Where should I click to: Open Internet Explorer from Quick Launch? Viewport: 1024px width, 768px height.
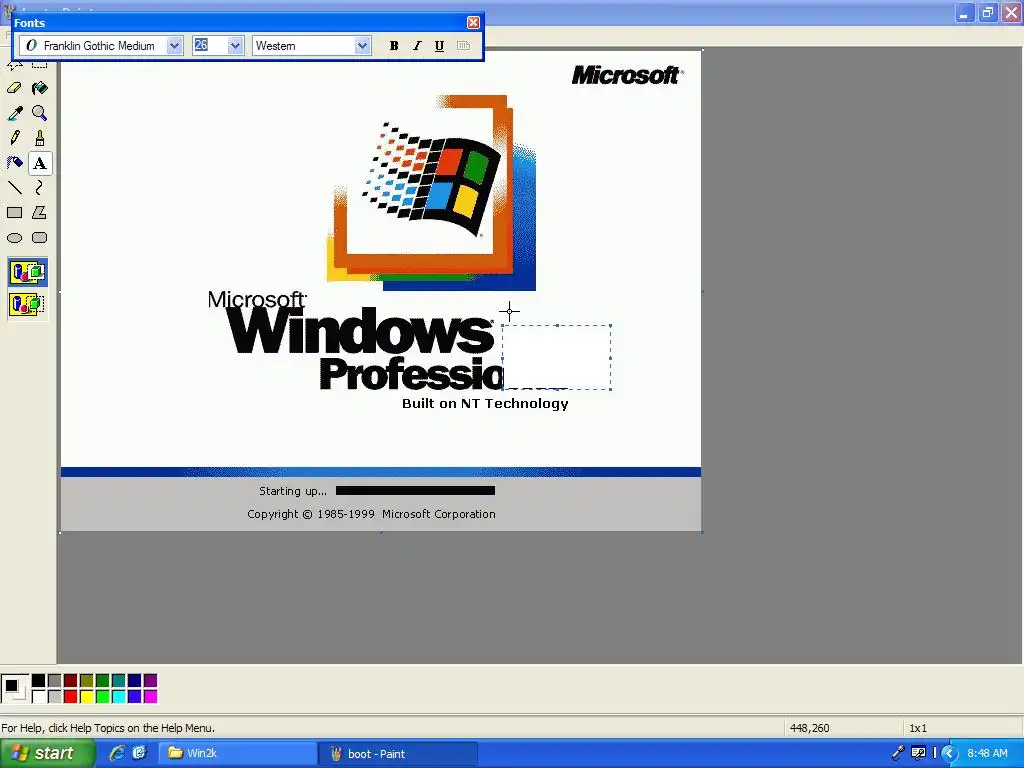[117, 753]
